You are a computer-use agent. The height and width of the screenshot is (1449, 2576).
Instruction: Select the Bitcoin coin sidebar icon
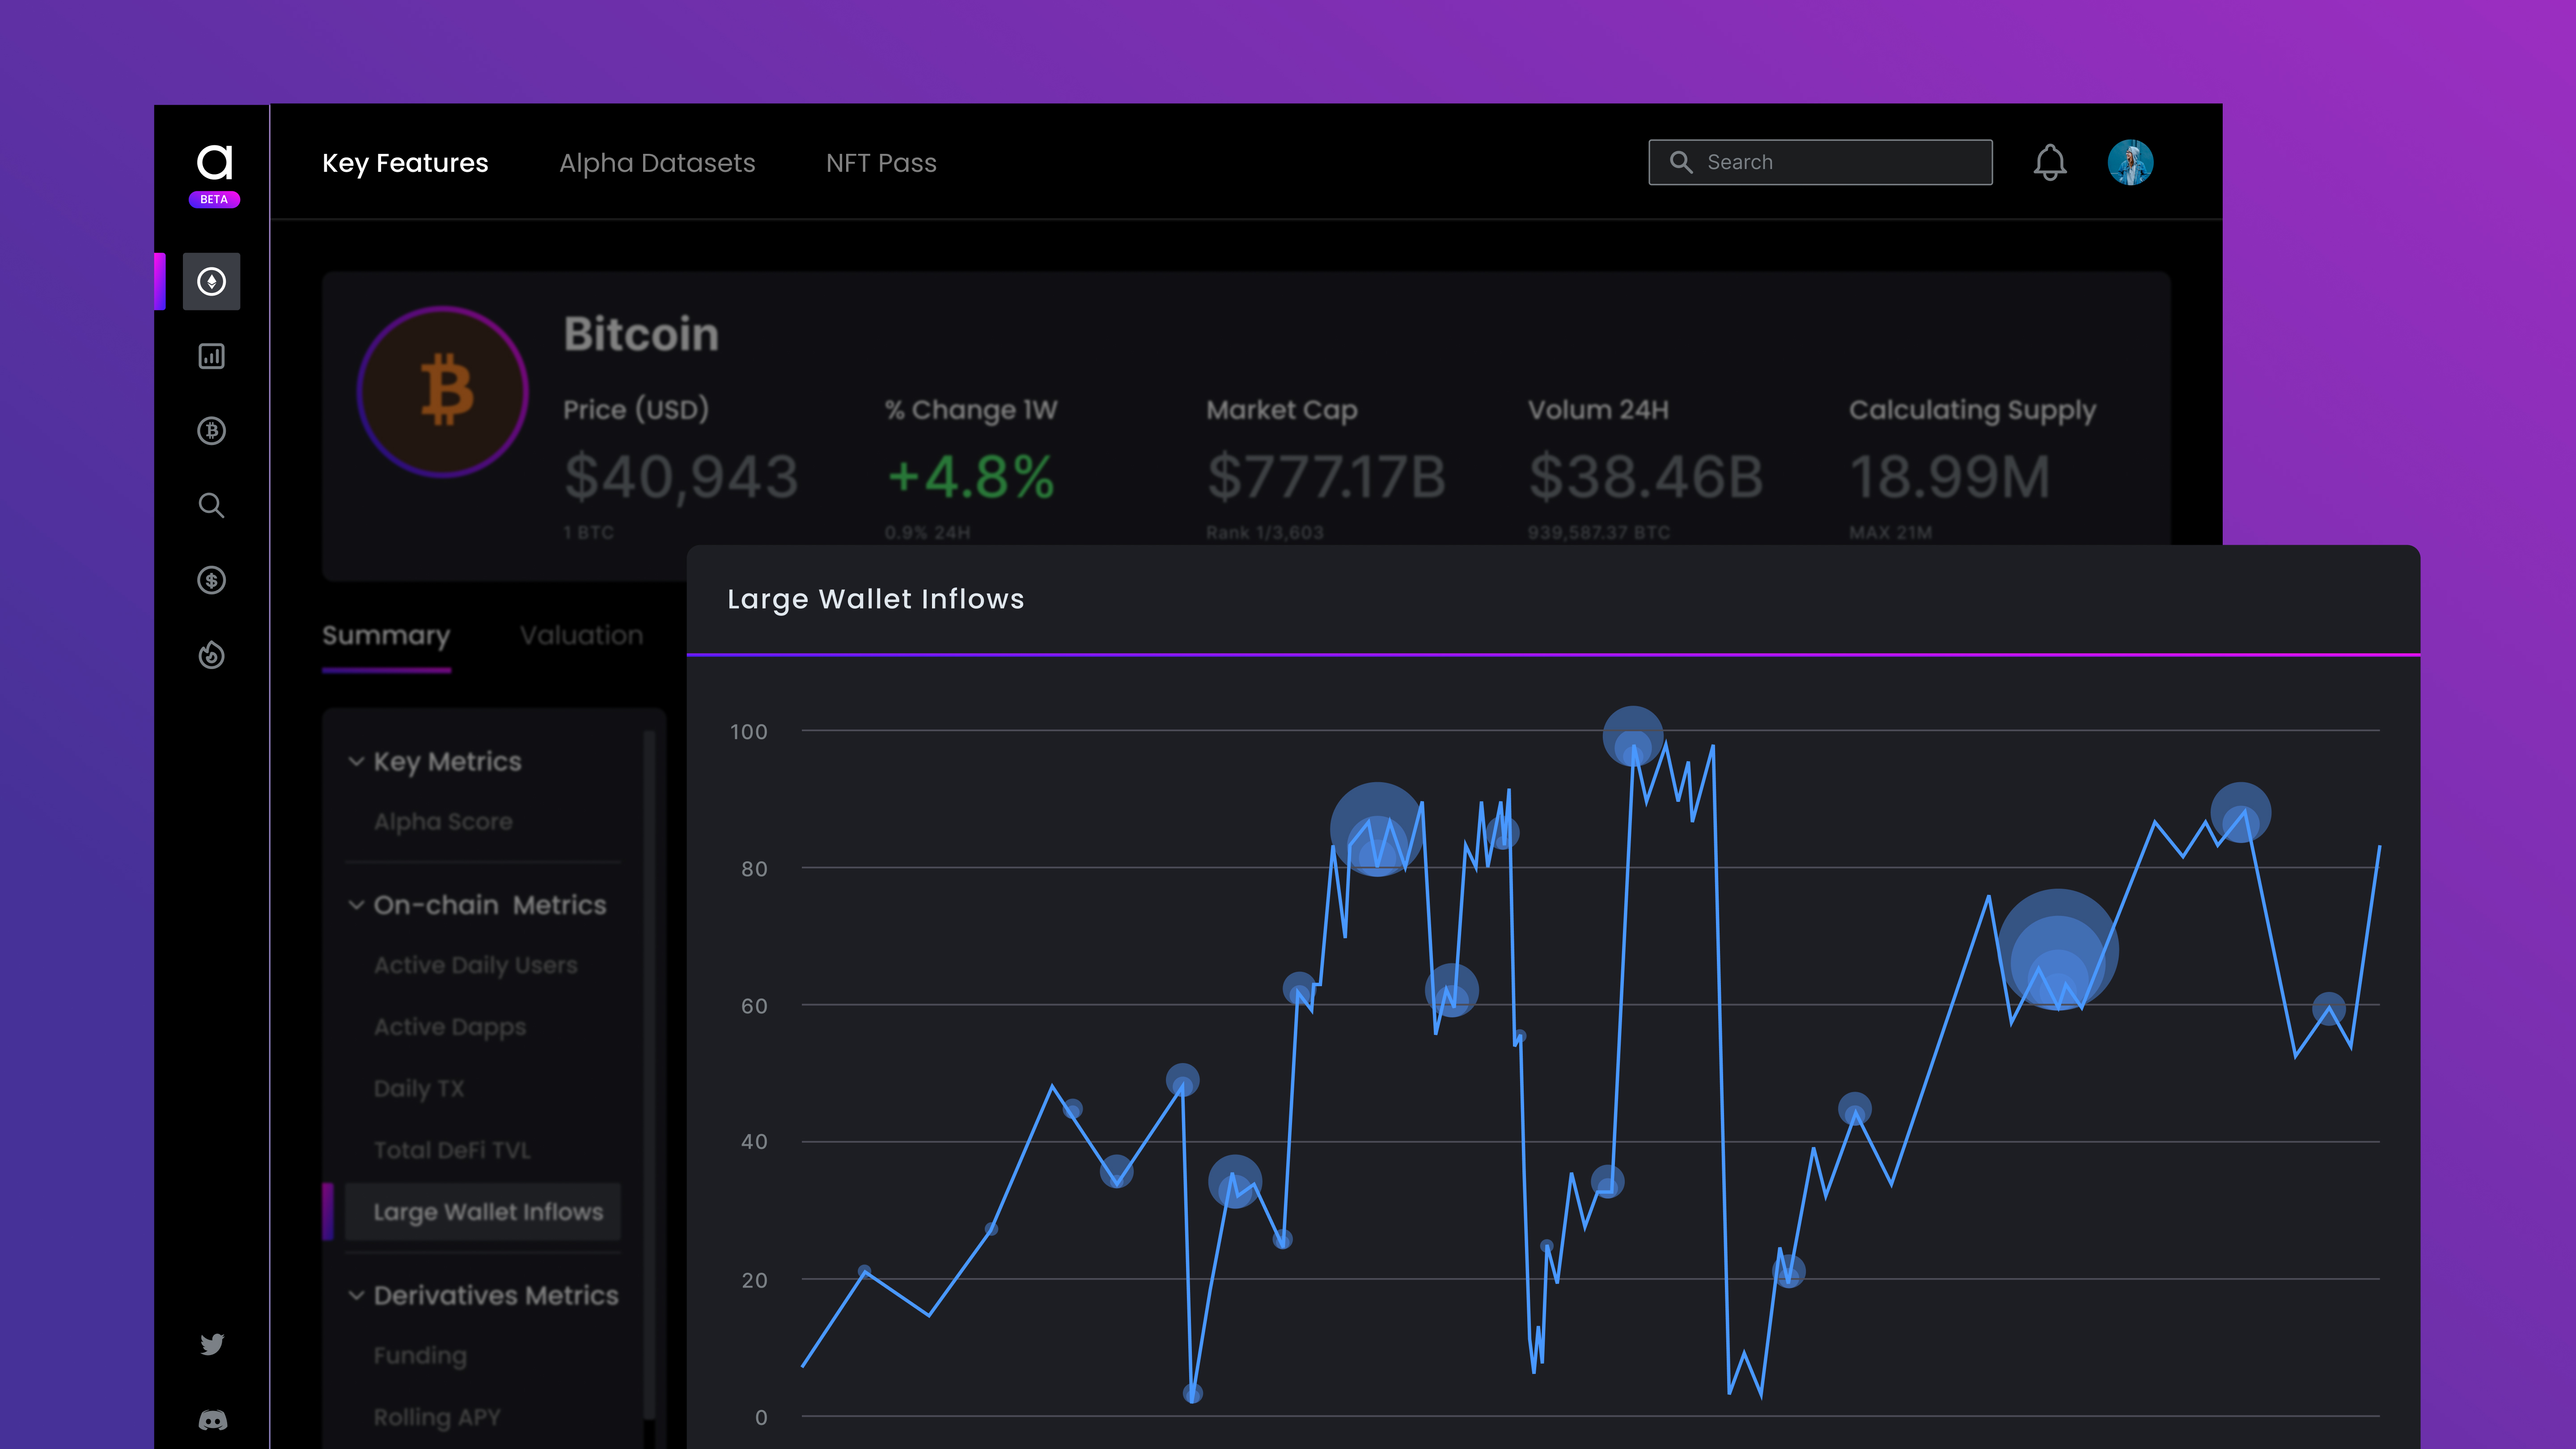click(x=211, y=431)
